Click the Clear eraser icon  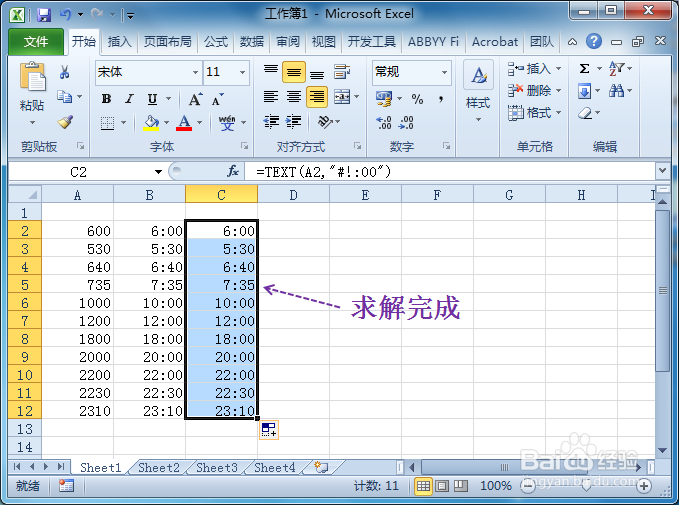click(x=585, y=113)
